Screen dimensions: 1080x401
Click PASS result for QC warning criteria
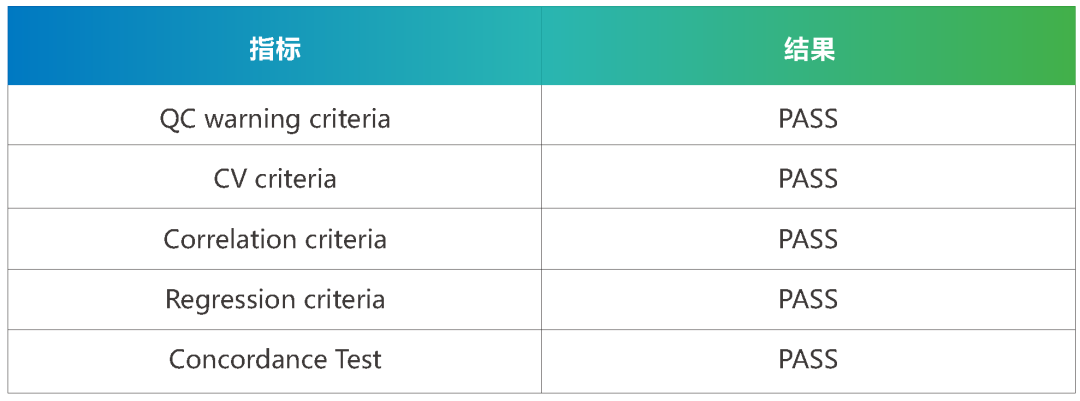pos(808,119)
